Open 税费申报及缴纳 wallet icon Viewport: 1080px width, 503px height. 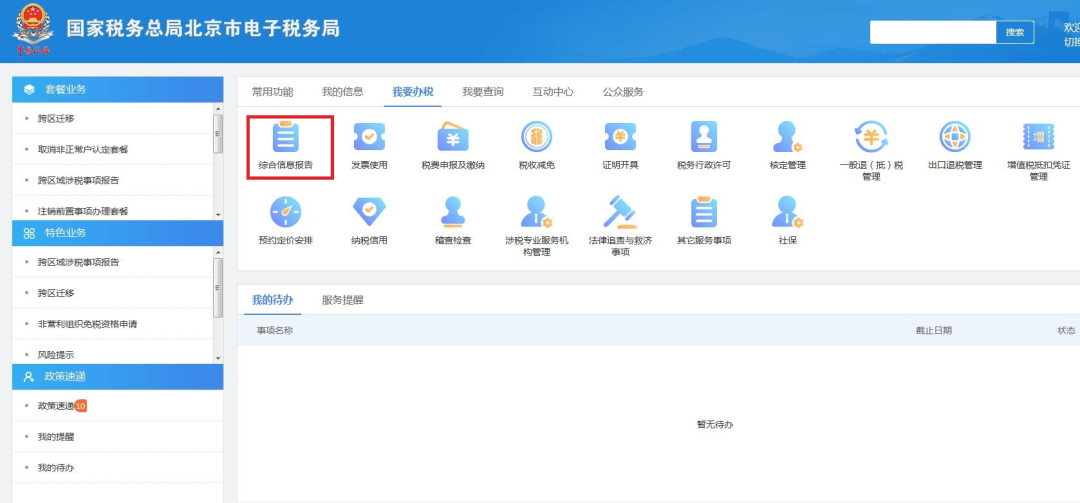pos(453,136)
